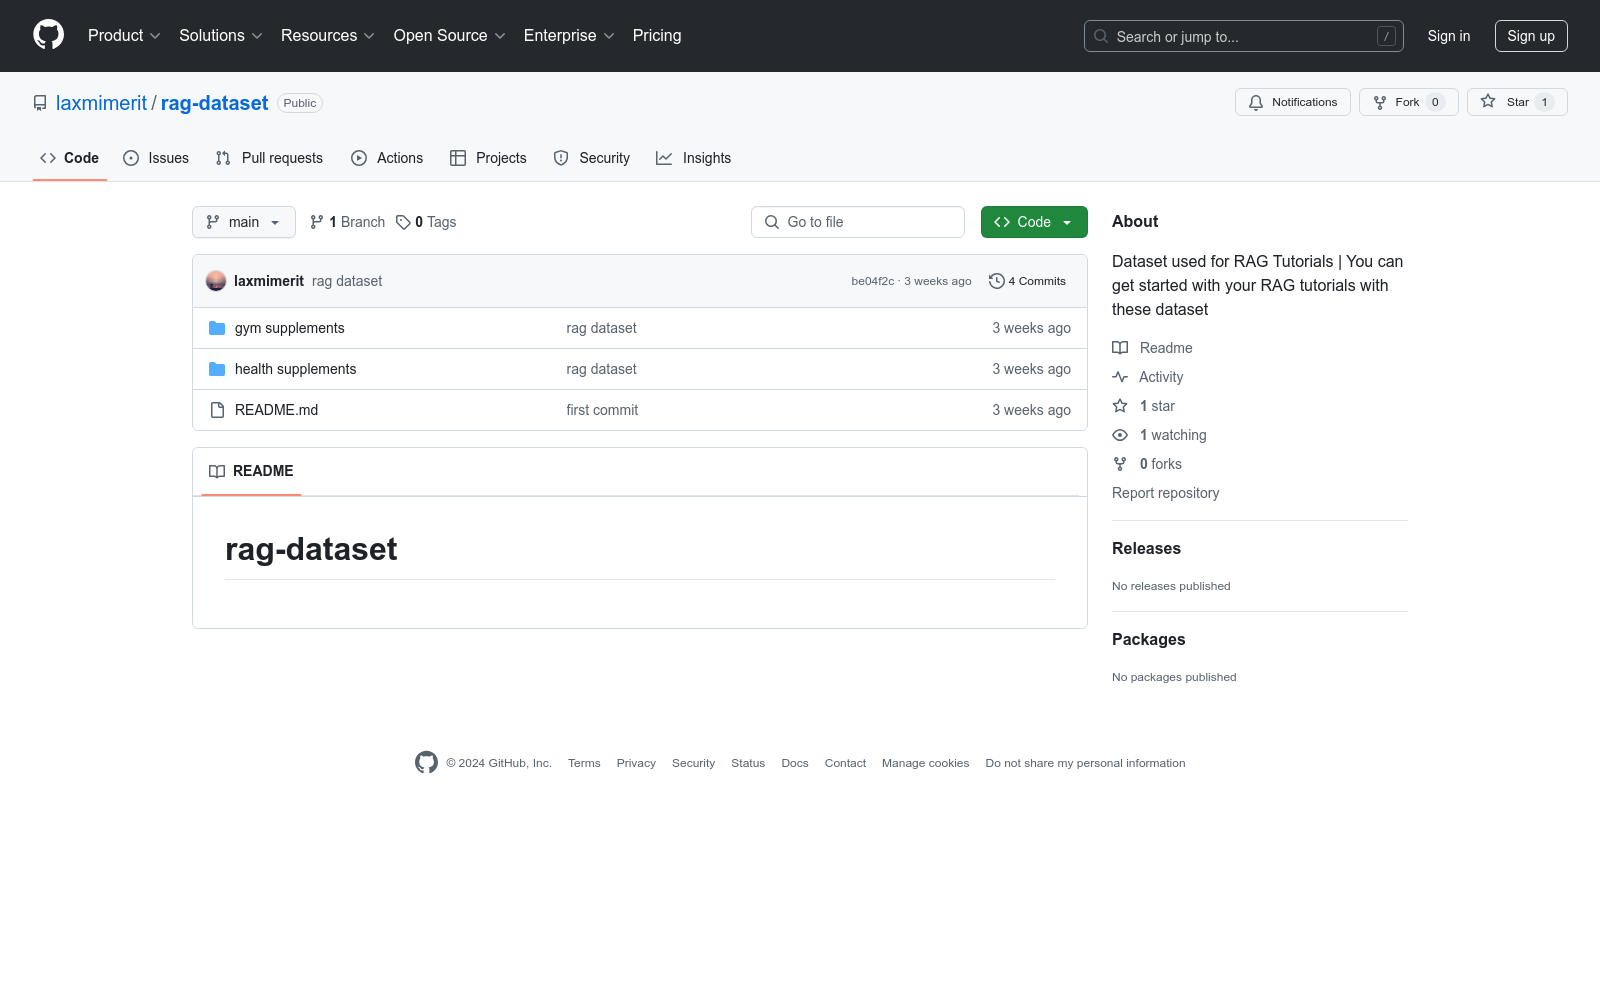Click the Sign up button

click(1530, 36)
